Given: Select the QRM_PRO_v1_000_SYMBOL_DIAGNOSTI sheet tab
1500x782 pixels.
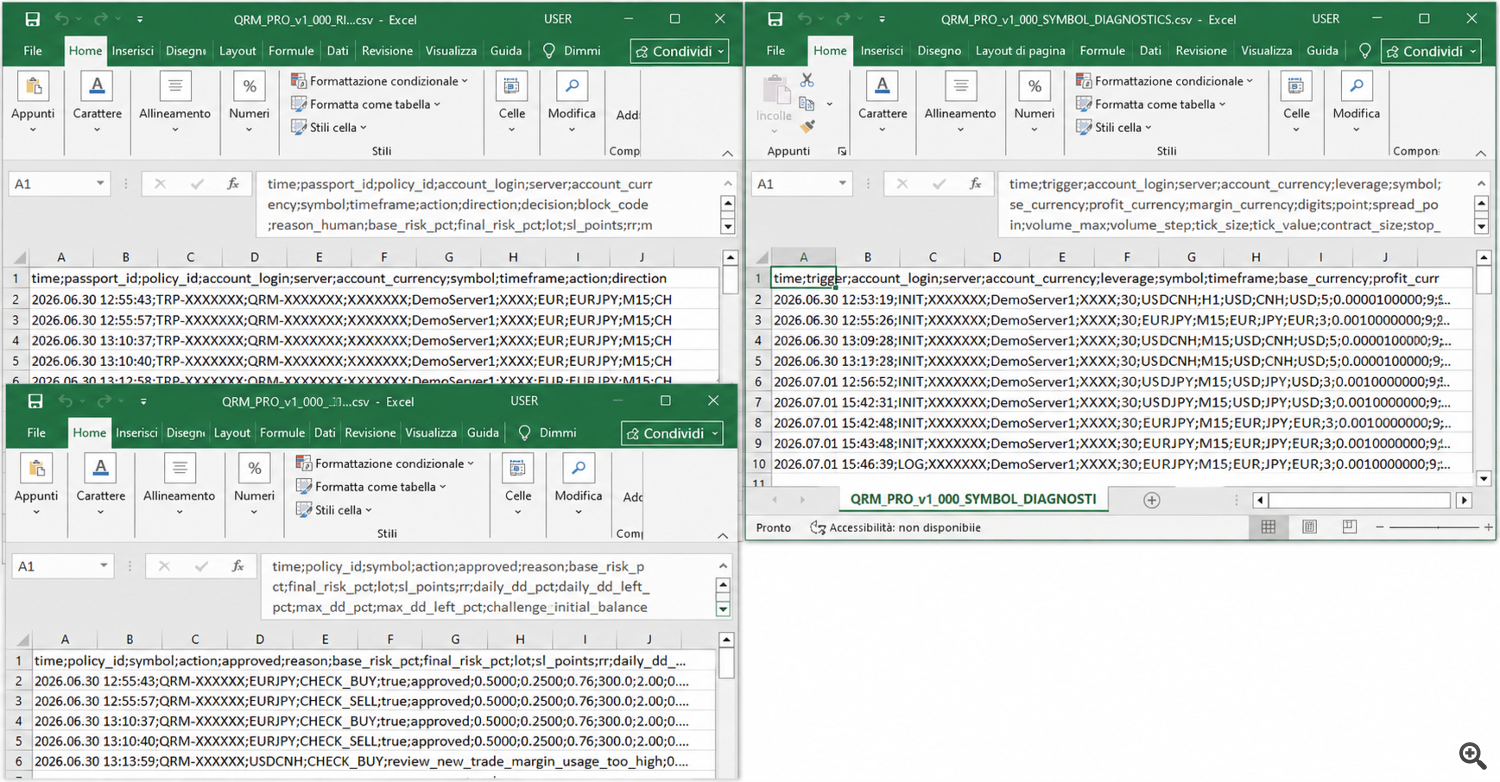Looking at the screenshot, I should [x=973, y=499].
